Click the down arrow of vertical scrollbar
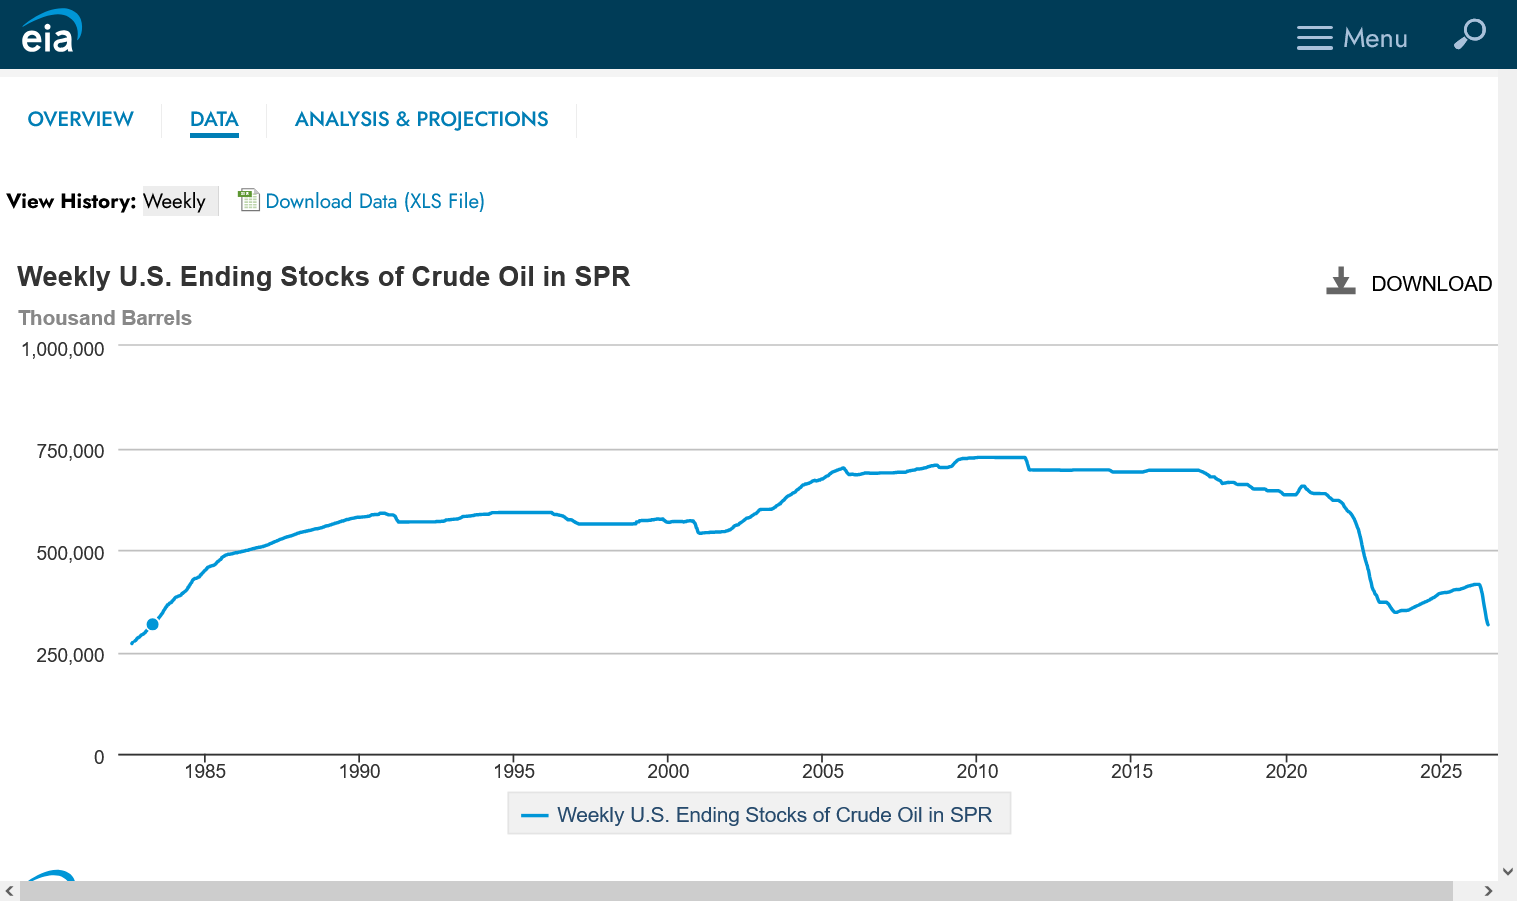This screenshot has height=901, width=1517. (1508, 871)
